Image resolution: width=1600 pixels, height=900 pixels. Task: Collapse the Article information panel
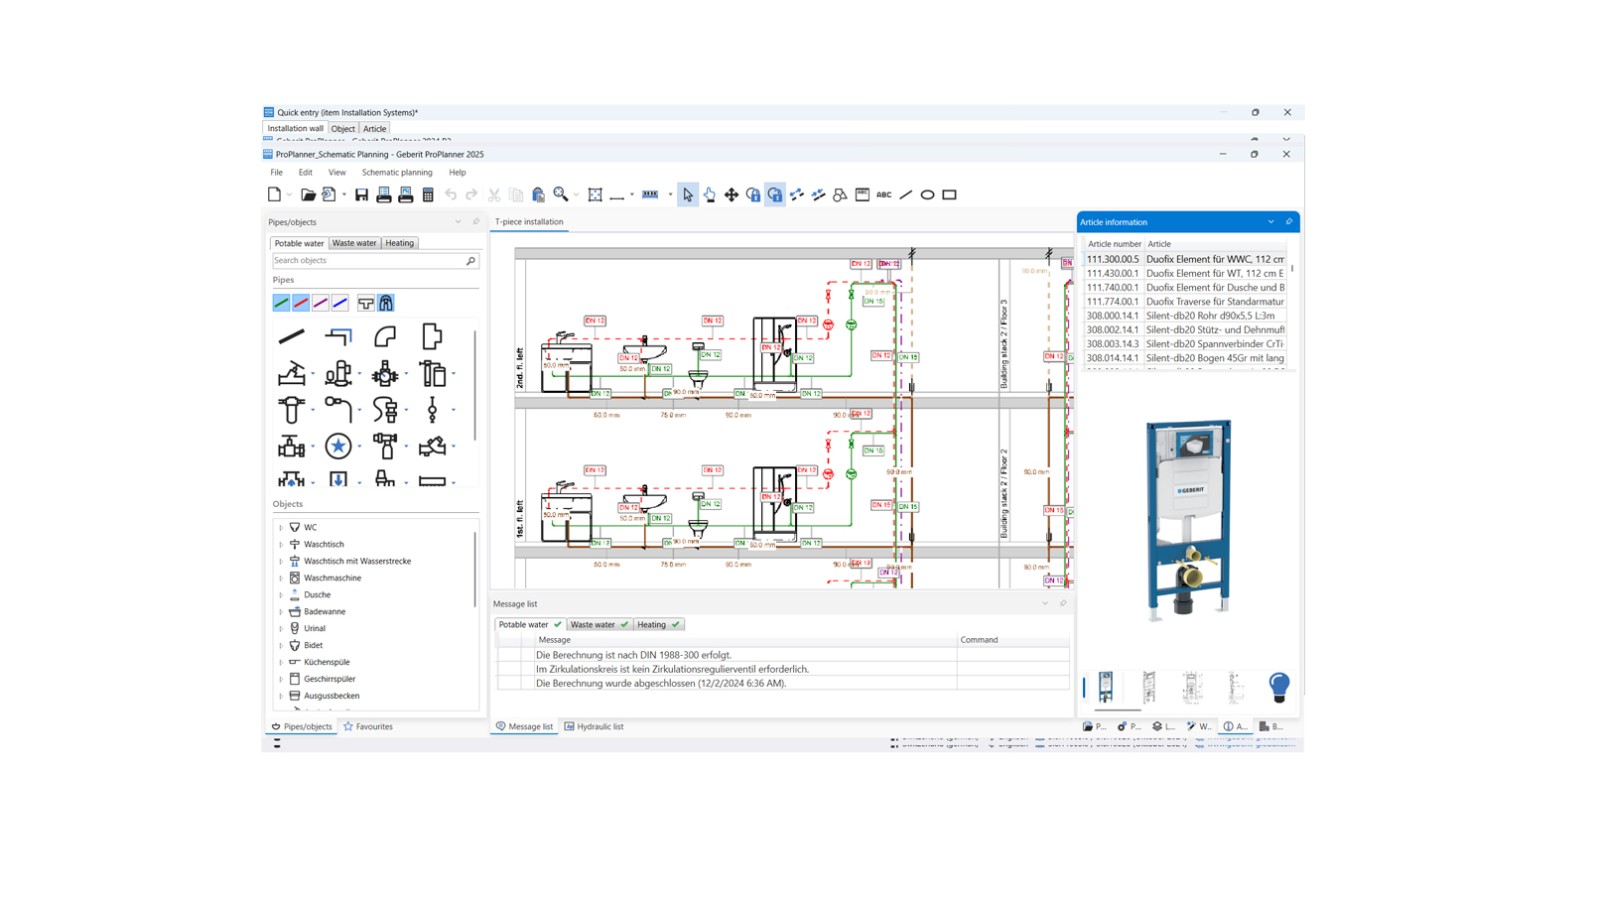click(x=1270, y=222)
